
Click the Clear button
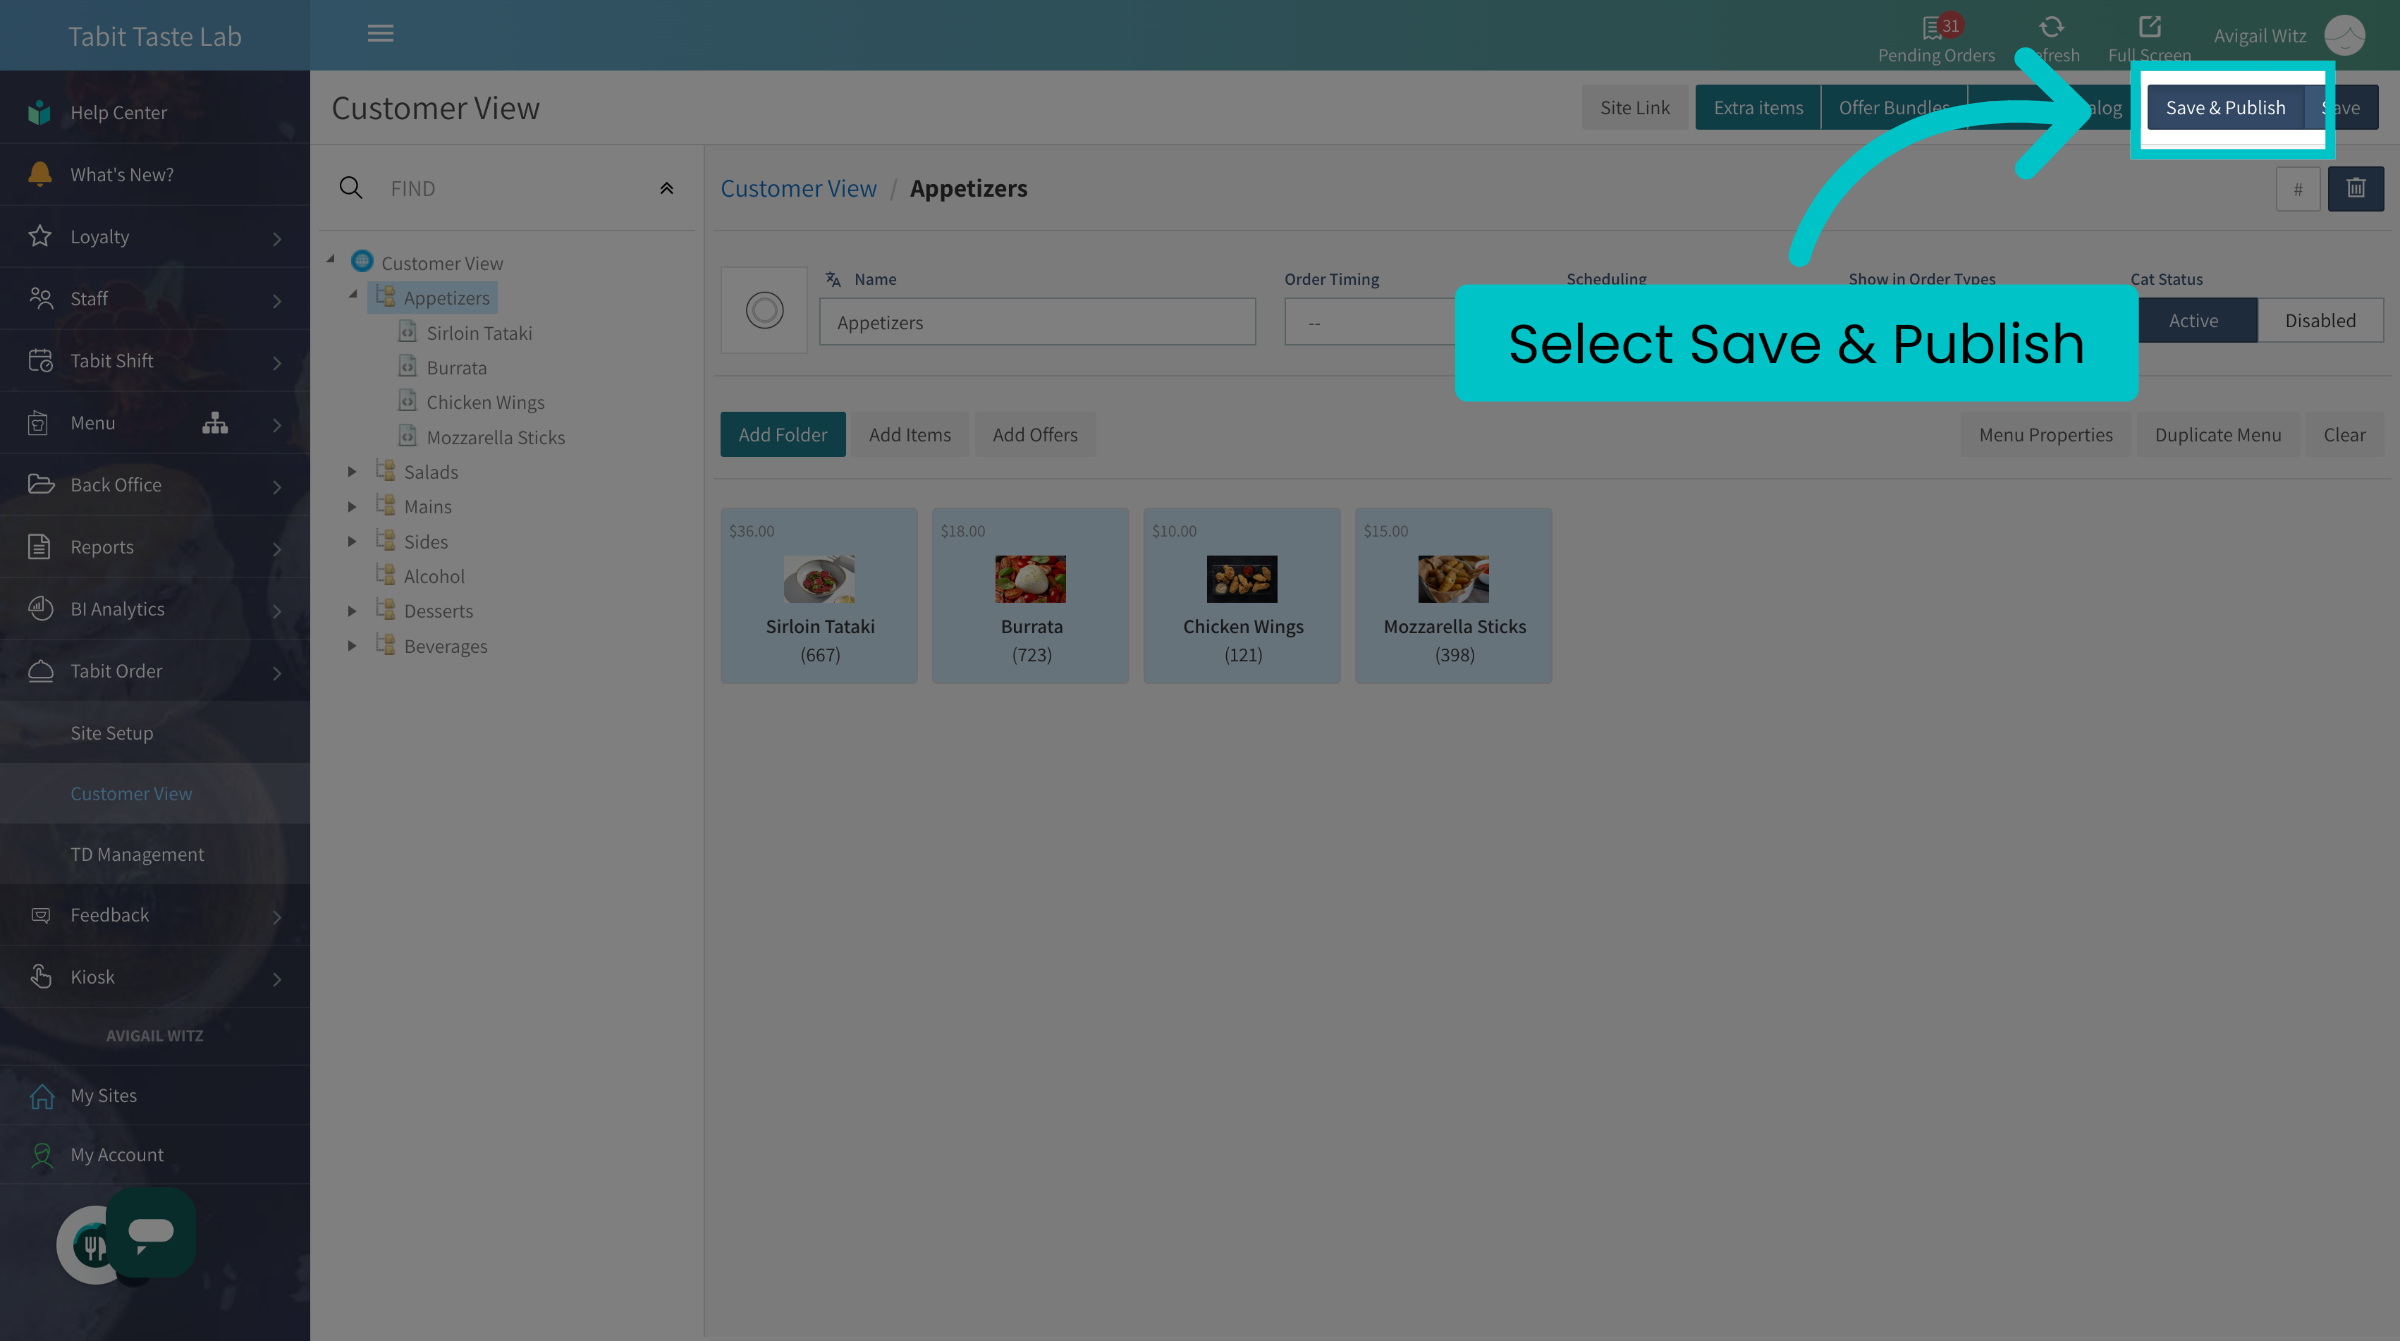point(2344,434)
